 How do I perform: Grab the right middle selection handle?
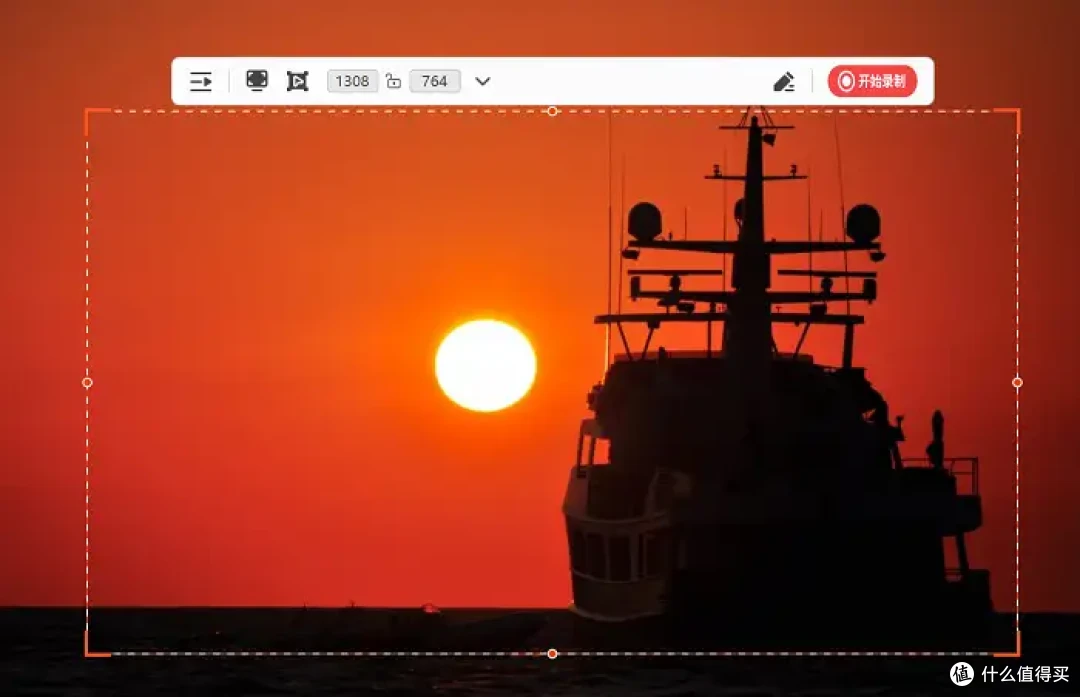pos(1017,382)
